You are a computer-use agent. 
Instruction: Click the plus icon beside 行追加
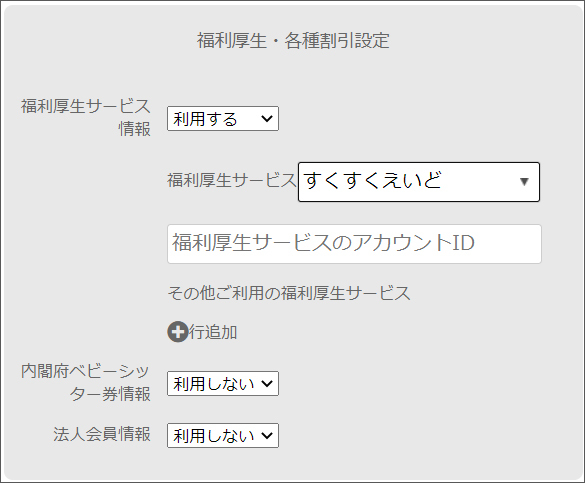tap(178, 332)
